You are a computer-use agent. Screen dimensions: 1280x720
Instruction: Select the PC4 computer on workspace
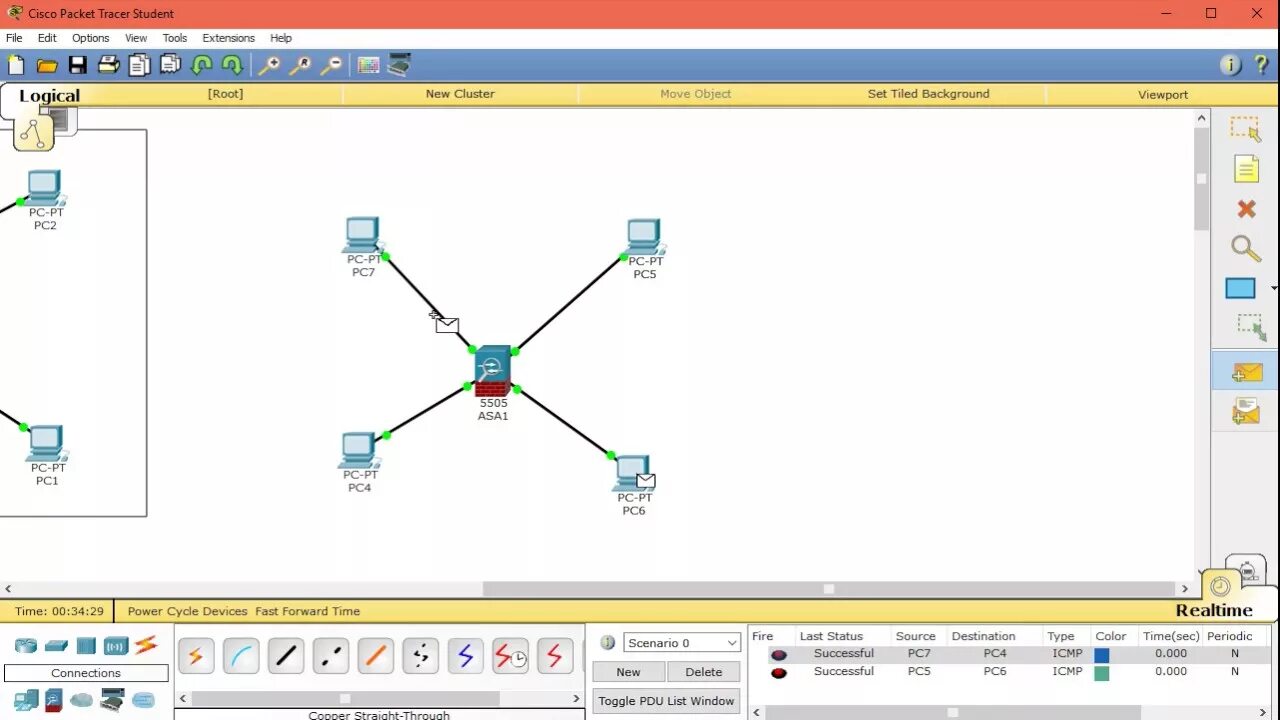coord(359,451)
